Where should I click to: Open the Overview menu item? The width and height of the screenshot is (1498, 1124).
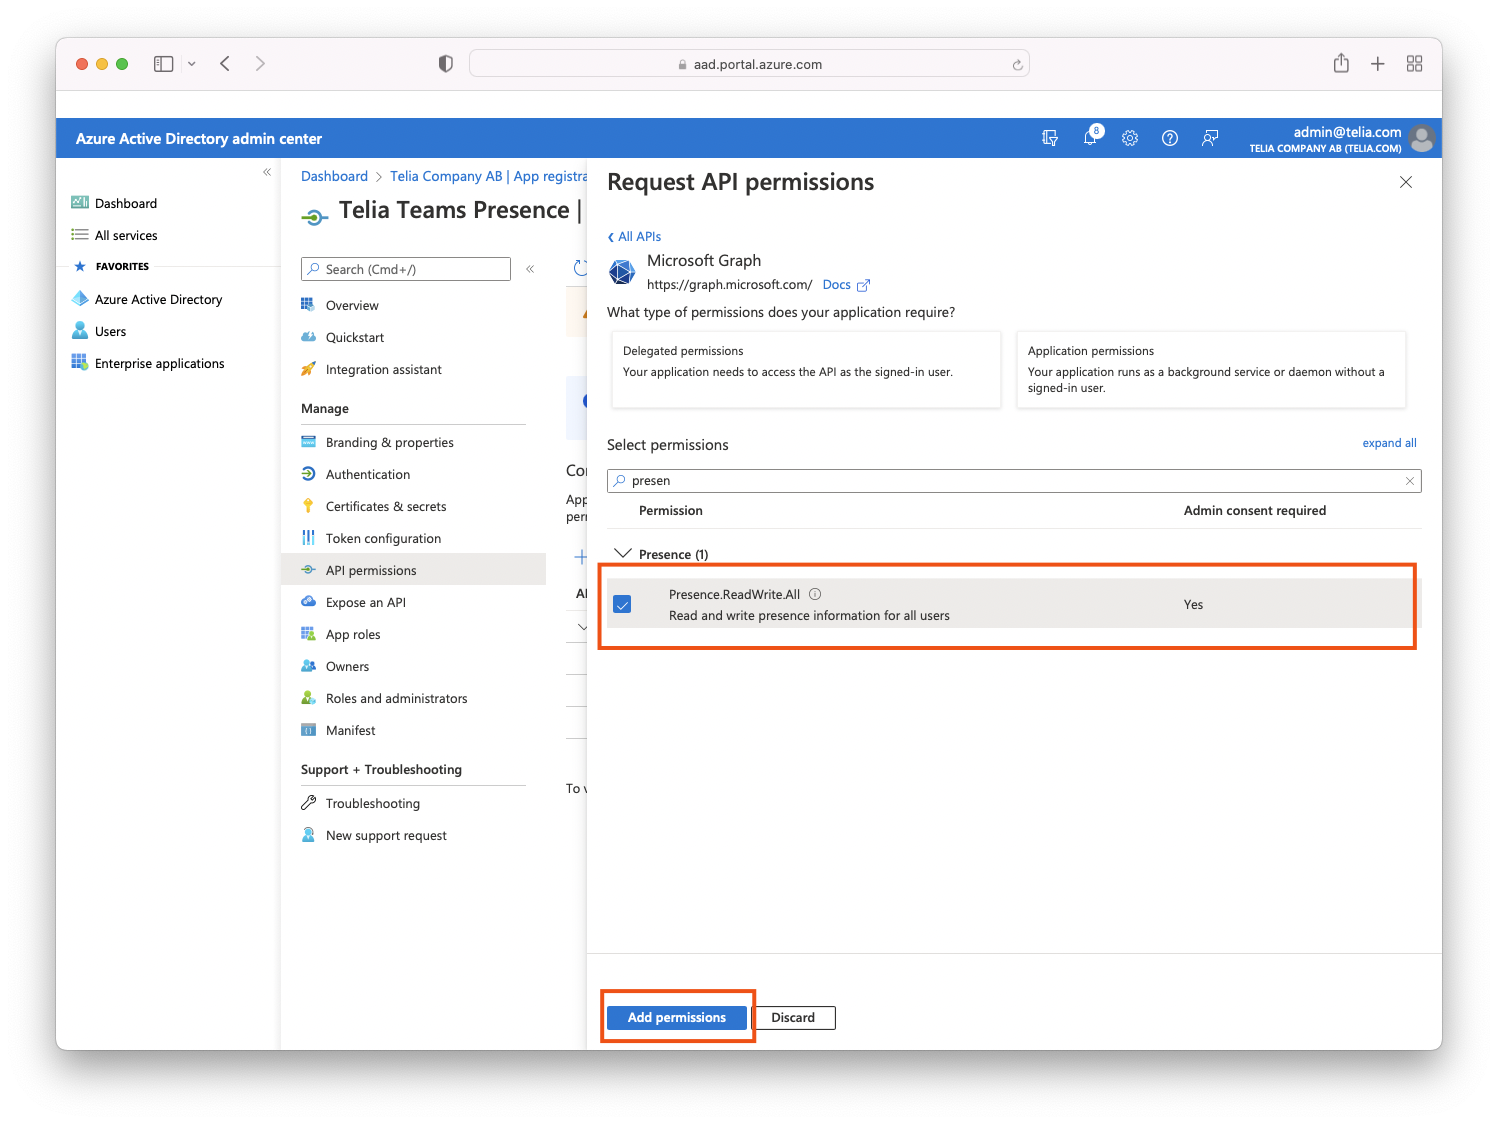click(352, 305)
